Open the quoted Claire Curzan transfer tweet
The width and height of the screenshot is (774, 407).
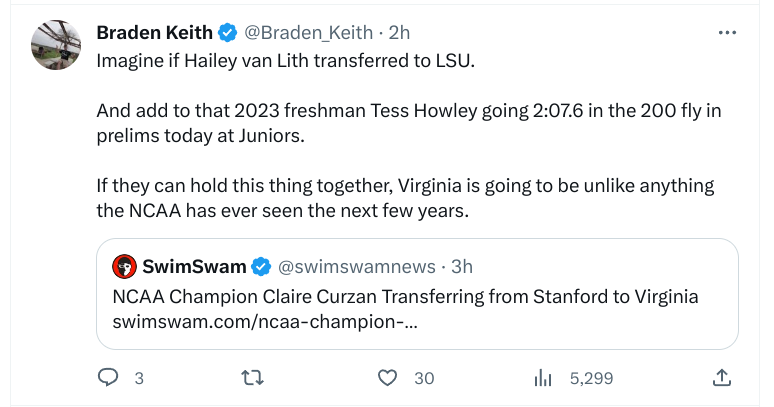tap(420, 297)
